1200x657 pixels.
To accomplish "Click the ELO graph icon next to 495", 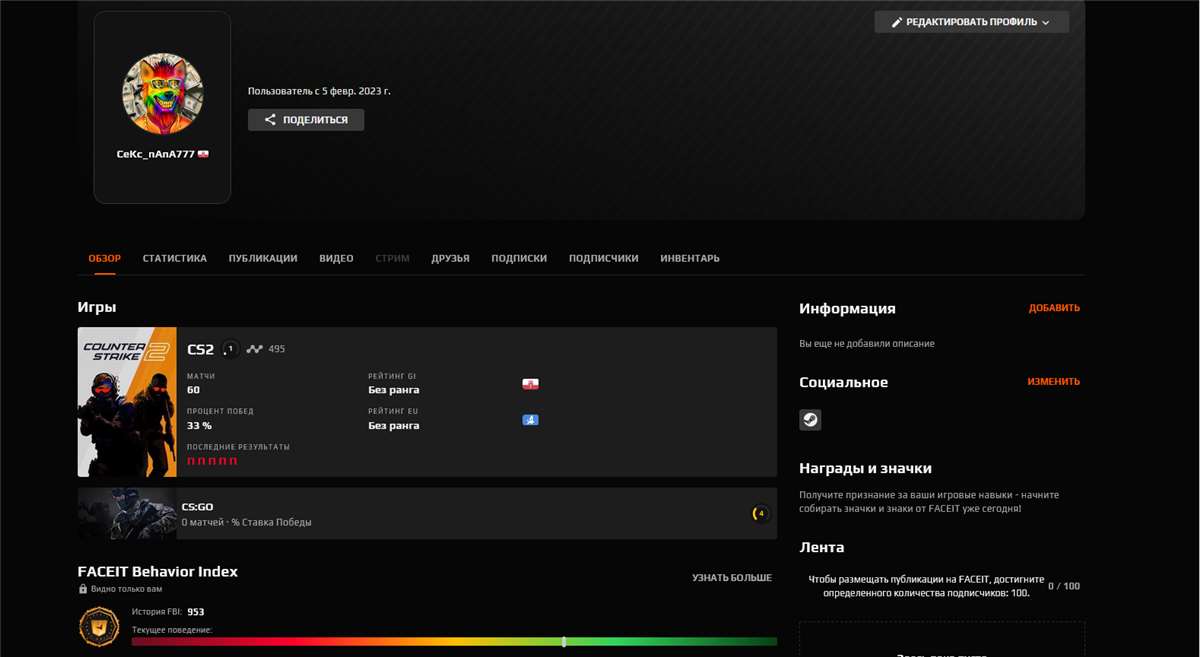I will point(255,349).
